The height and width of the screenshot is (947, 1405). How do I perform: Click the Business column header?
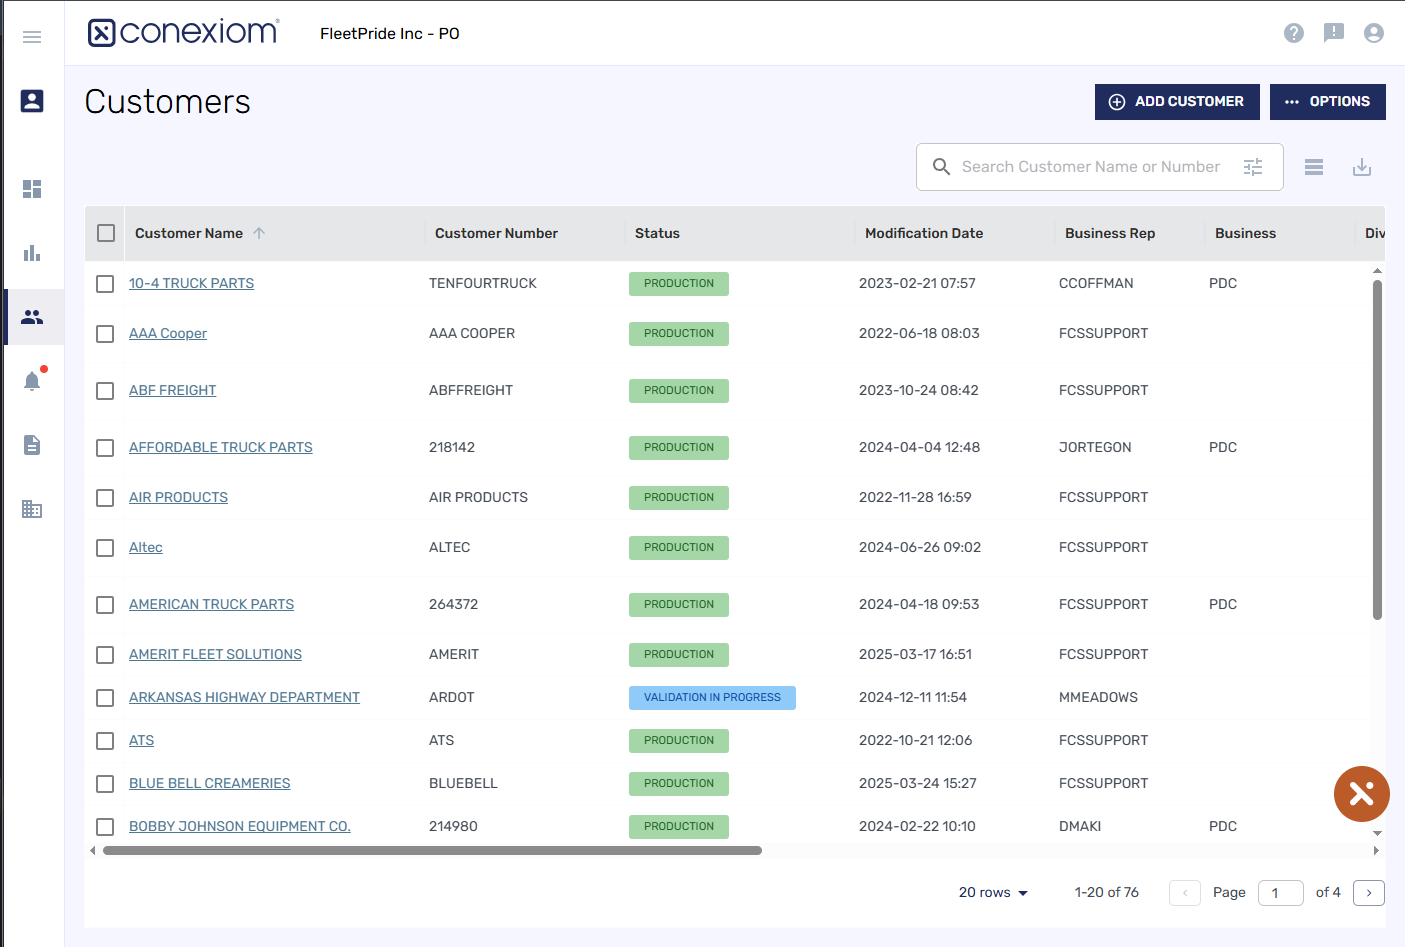point(1245,233)
